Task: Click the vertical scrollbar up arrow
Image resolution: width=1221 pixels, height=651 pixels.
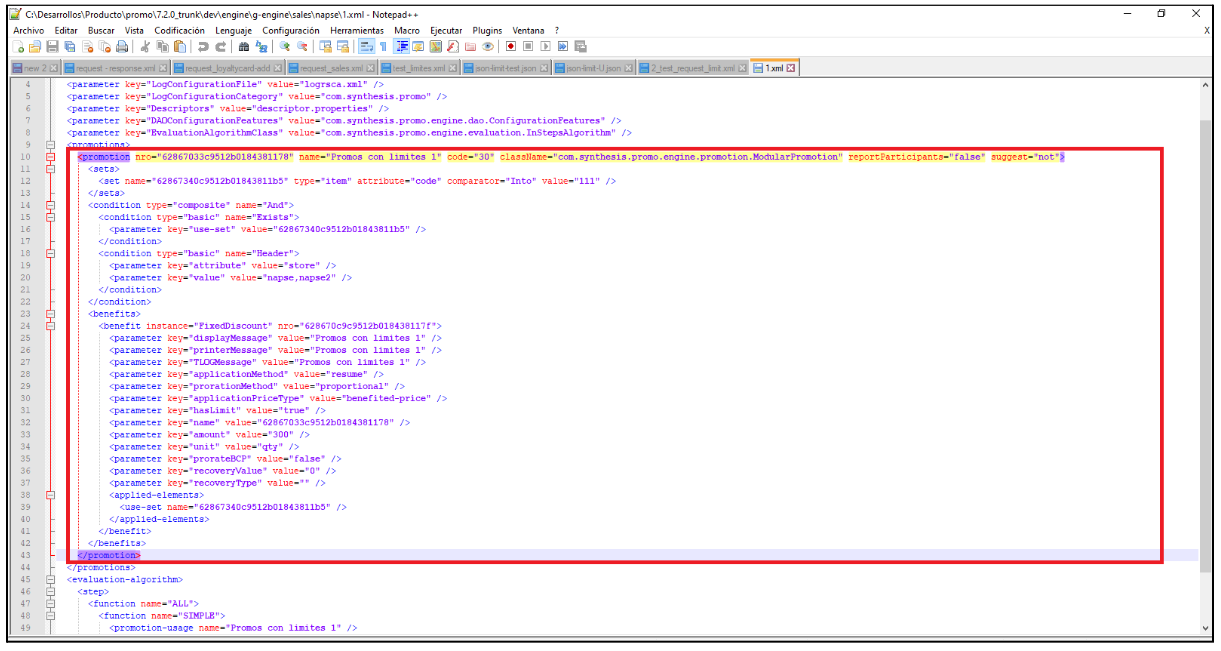Action: click(x=1205, y=86)
